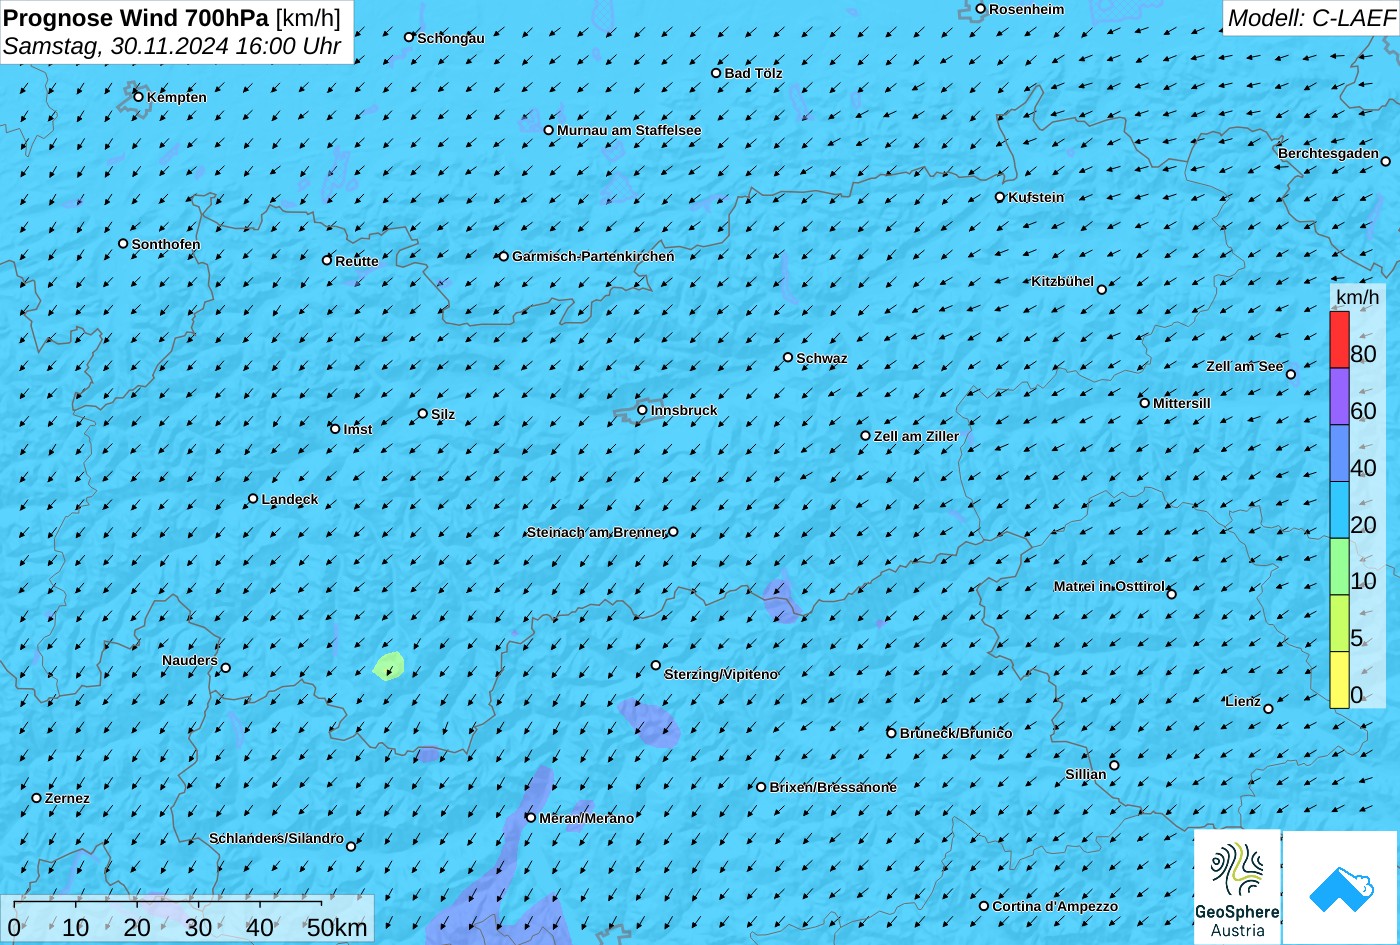This screenshot has width=1400, height=945.
Task: Click the 'Sterzing/Vipiteno' label
Action: 721,675
